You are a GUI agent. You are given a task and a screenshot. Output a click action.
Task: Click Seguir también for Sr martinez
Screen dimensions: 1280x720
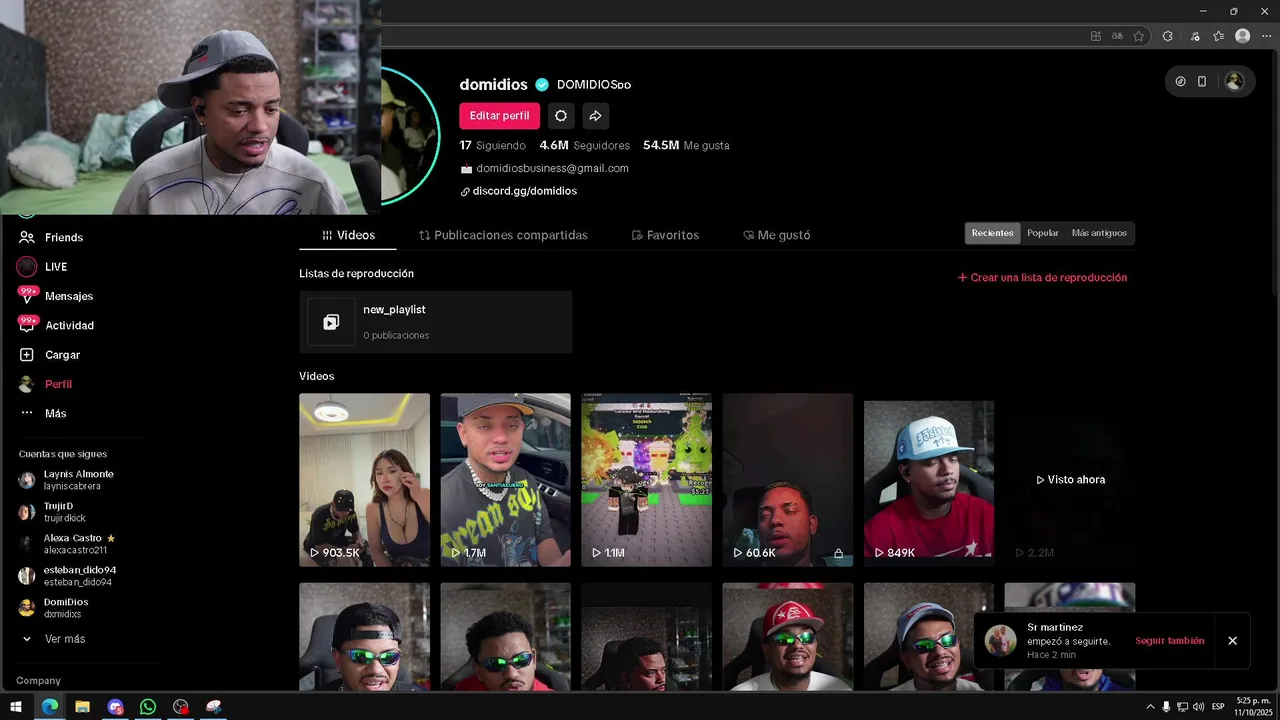1169,641
